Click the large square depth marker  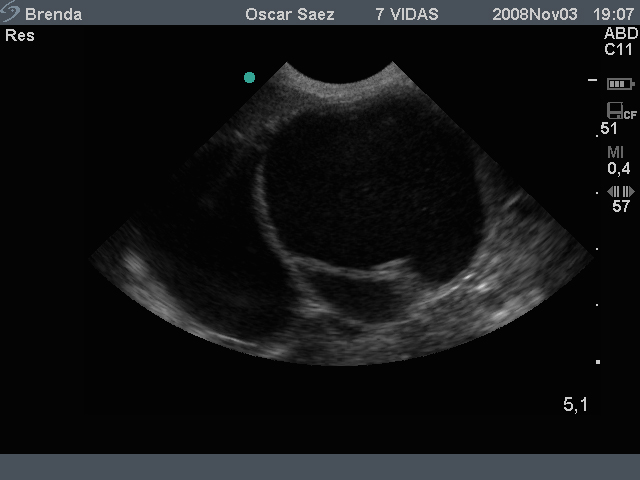pyautogui.click(x=598, y=362)
